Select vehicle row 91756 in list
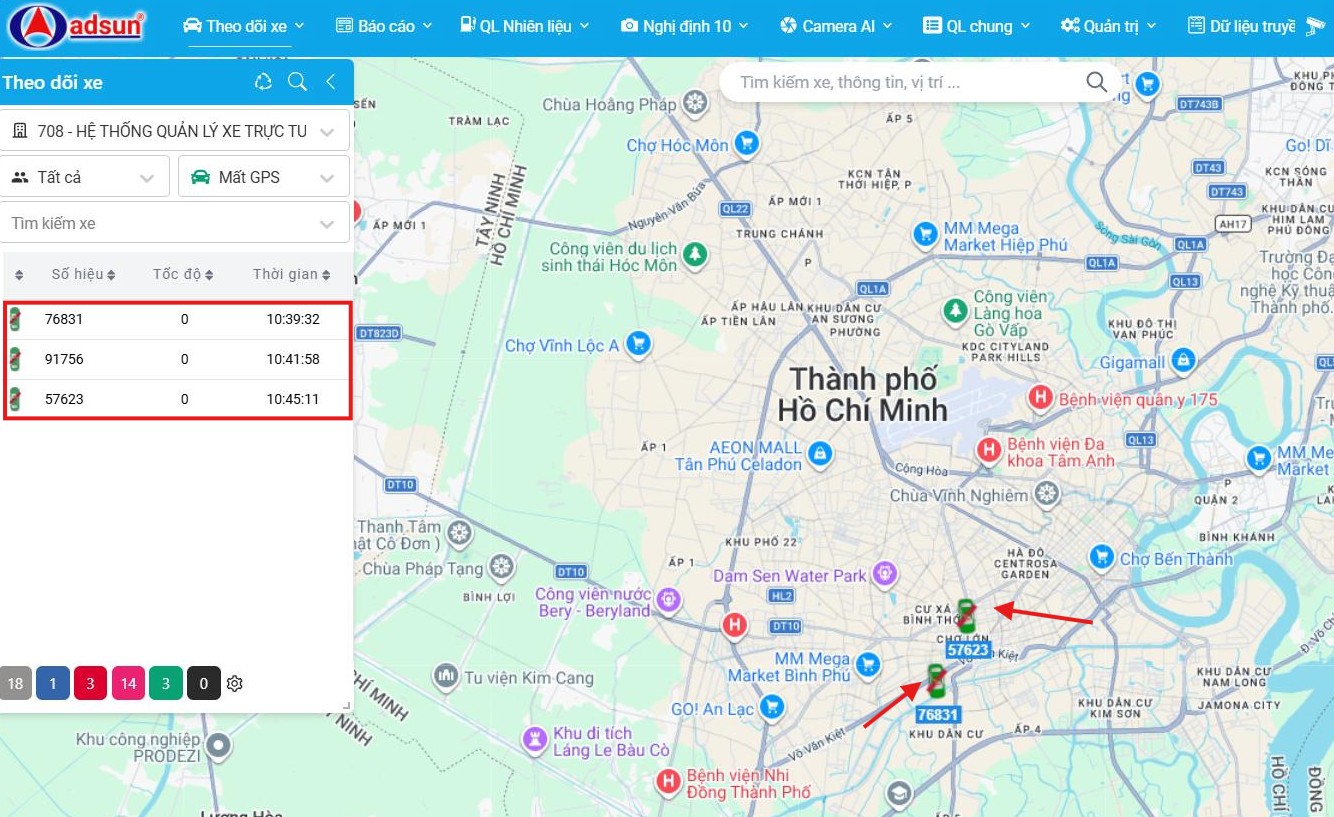The width and height of the screenshot is (1334, 817). (178, 359)
